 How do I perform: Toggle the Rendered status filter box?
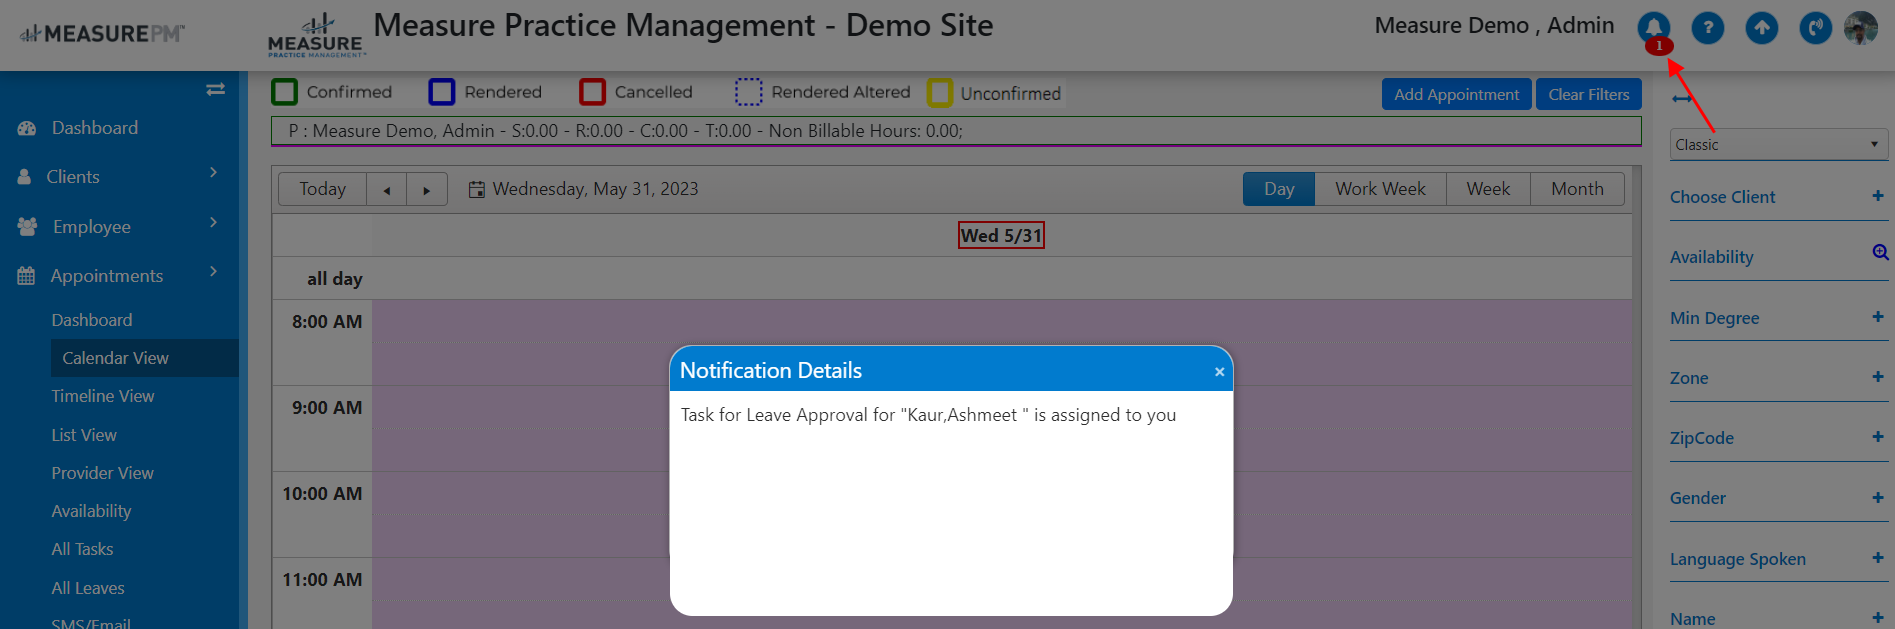(442, 92)
